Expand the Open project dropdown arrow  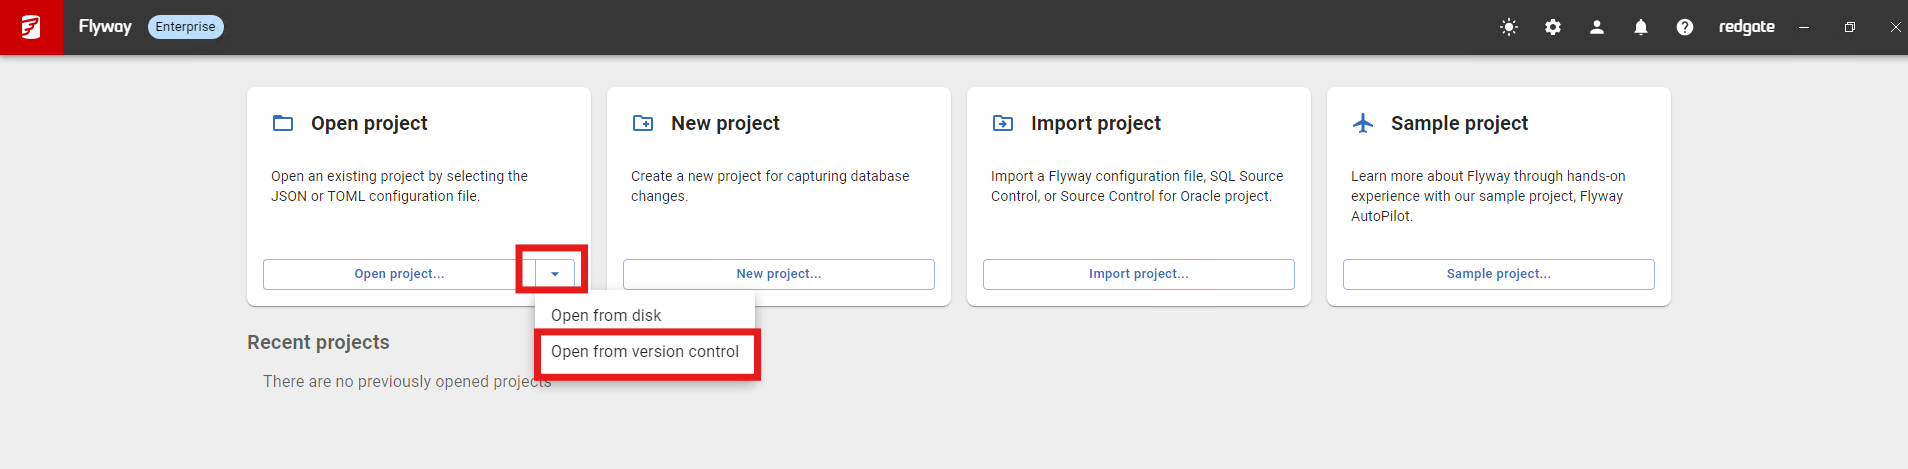pos(555,274)
